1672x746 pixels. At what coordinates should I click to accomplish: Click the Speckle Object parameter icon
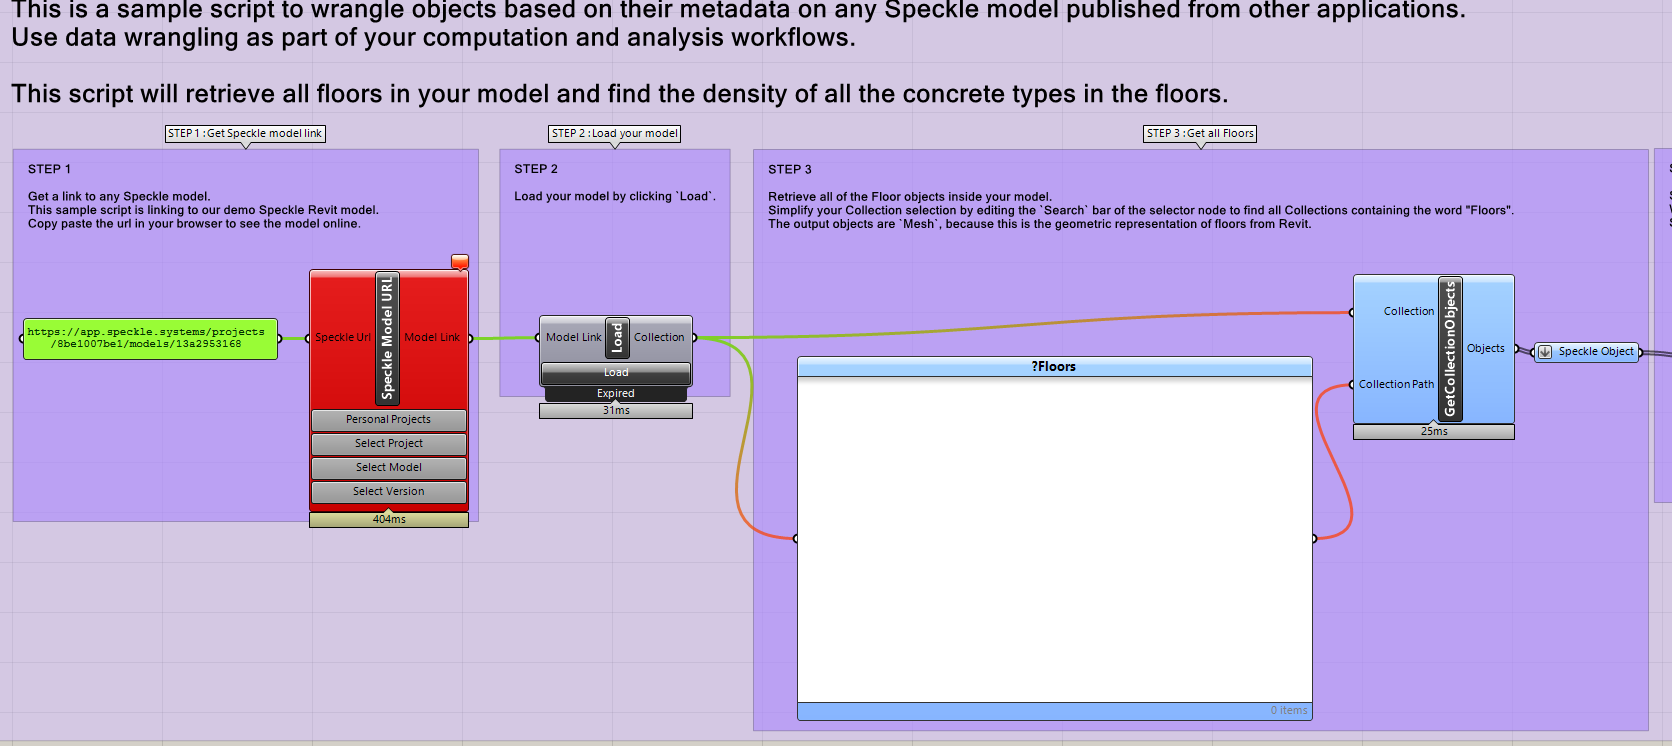[x=1545, y=352]
